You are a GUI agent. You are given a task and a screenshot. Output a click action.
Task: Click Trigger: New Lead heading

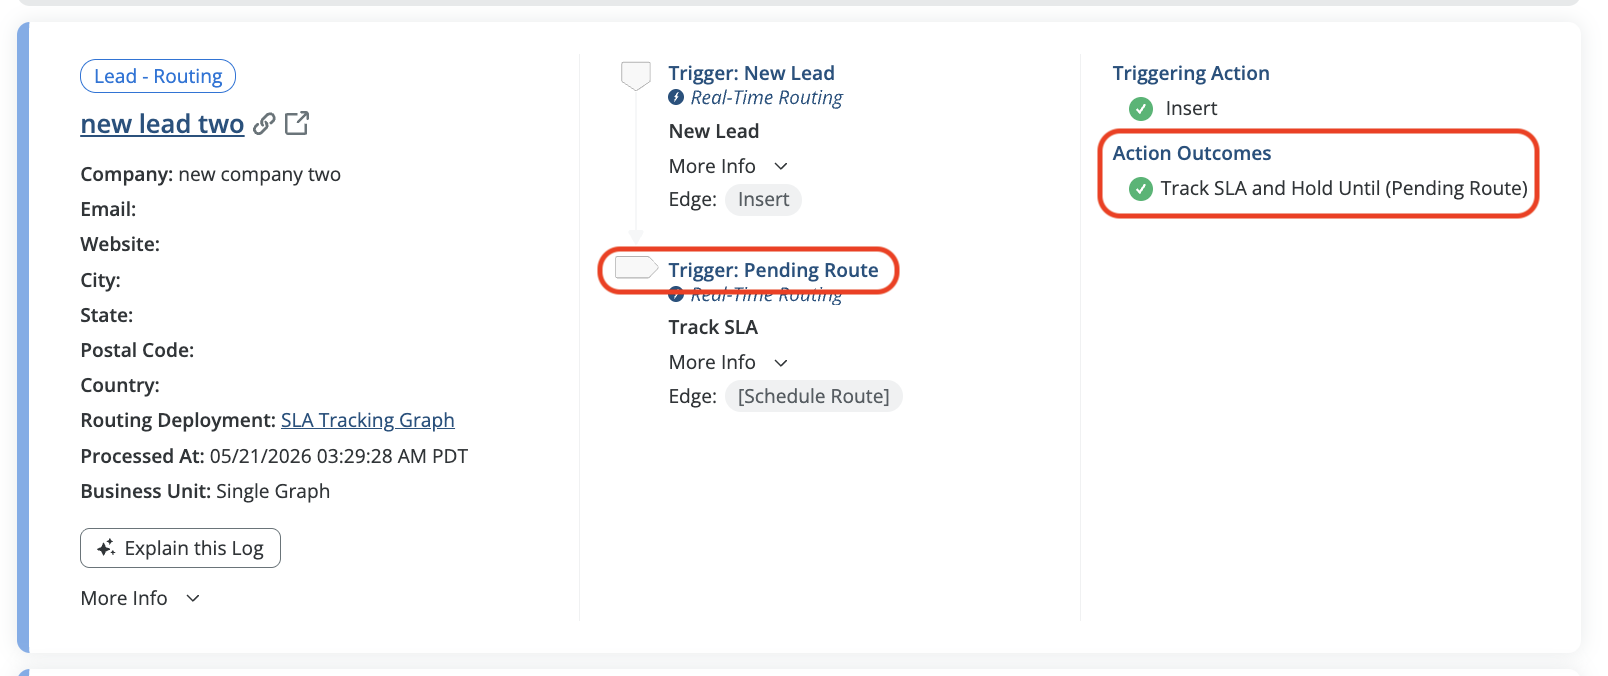pyautogui.click(x=752, y=73)
